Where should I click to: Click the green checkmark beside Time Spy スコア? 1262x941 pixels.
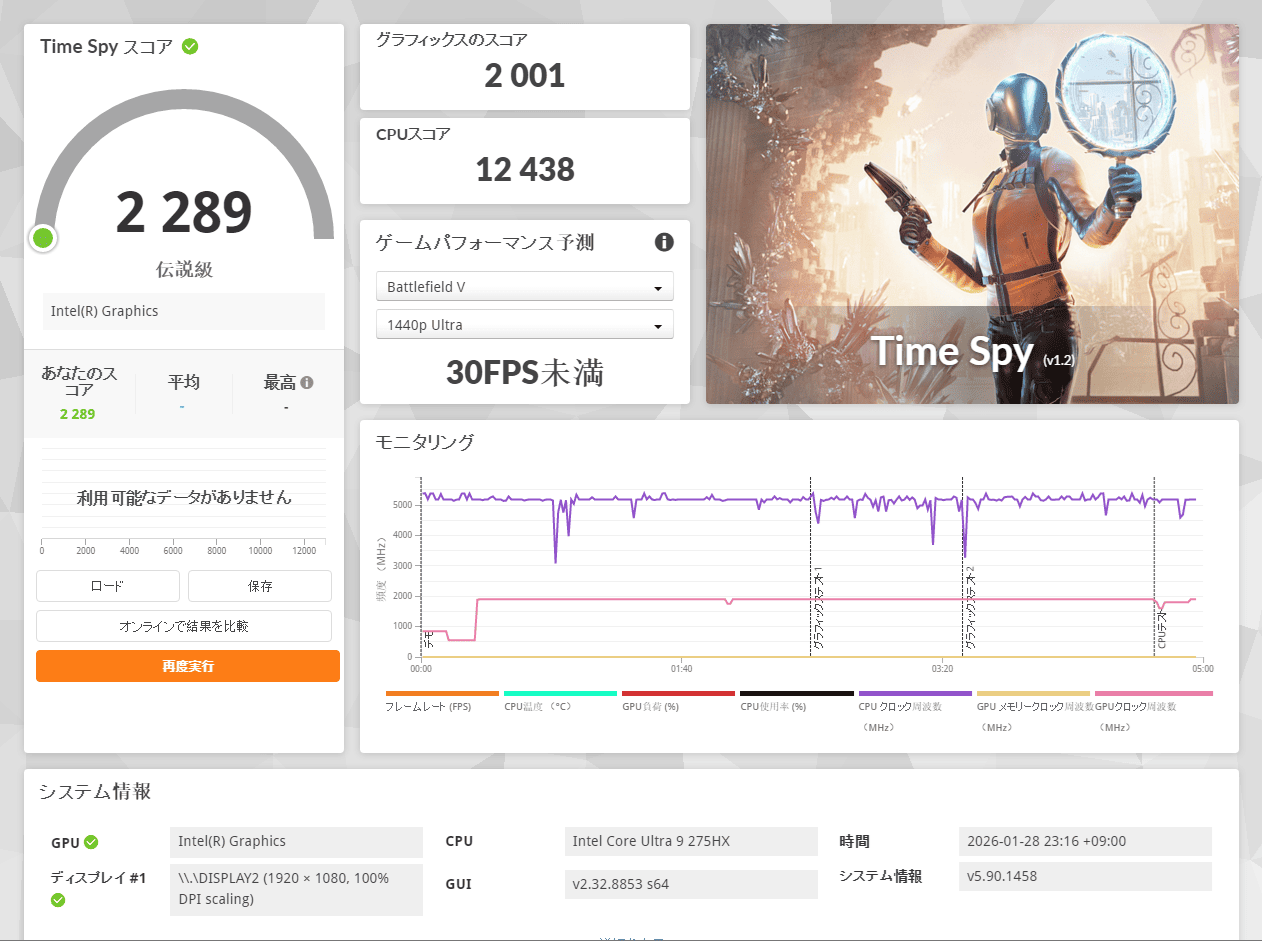tap(190, 47)
